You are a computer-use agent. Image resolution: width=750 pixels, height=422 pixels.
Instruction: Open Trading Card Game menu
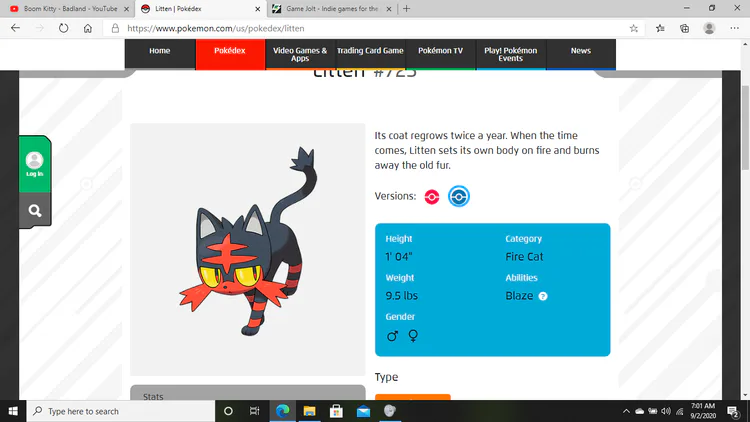(x=370, y=54)
